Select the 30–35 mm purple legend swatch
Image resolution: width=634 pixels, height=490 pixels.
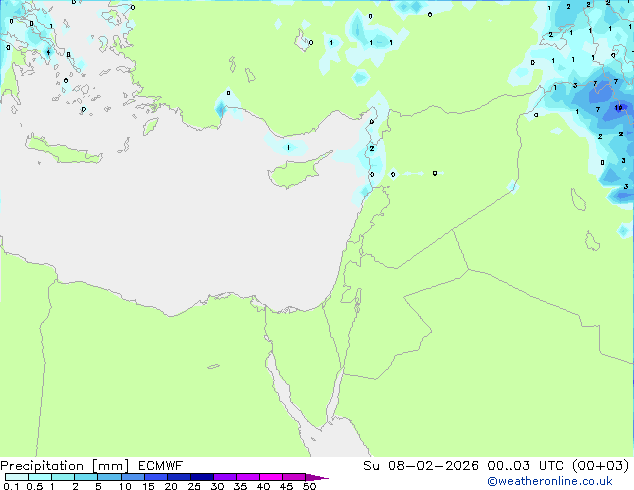point(225,477)
